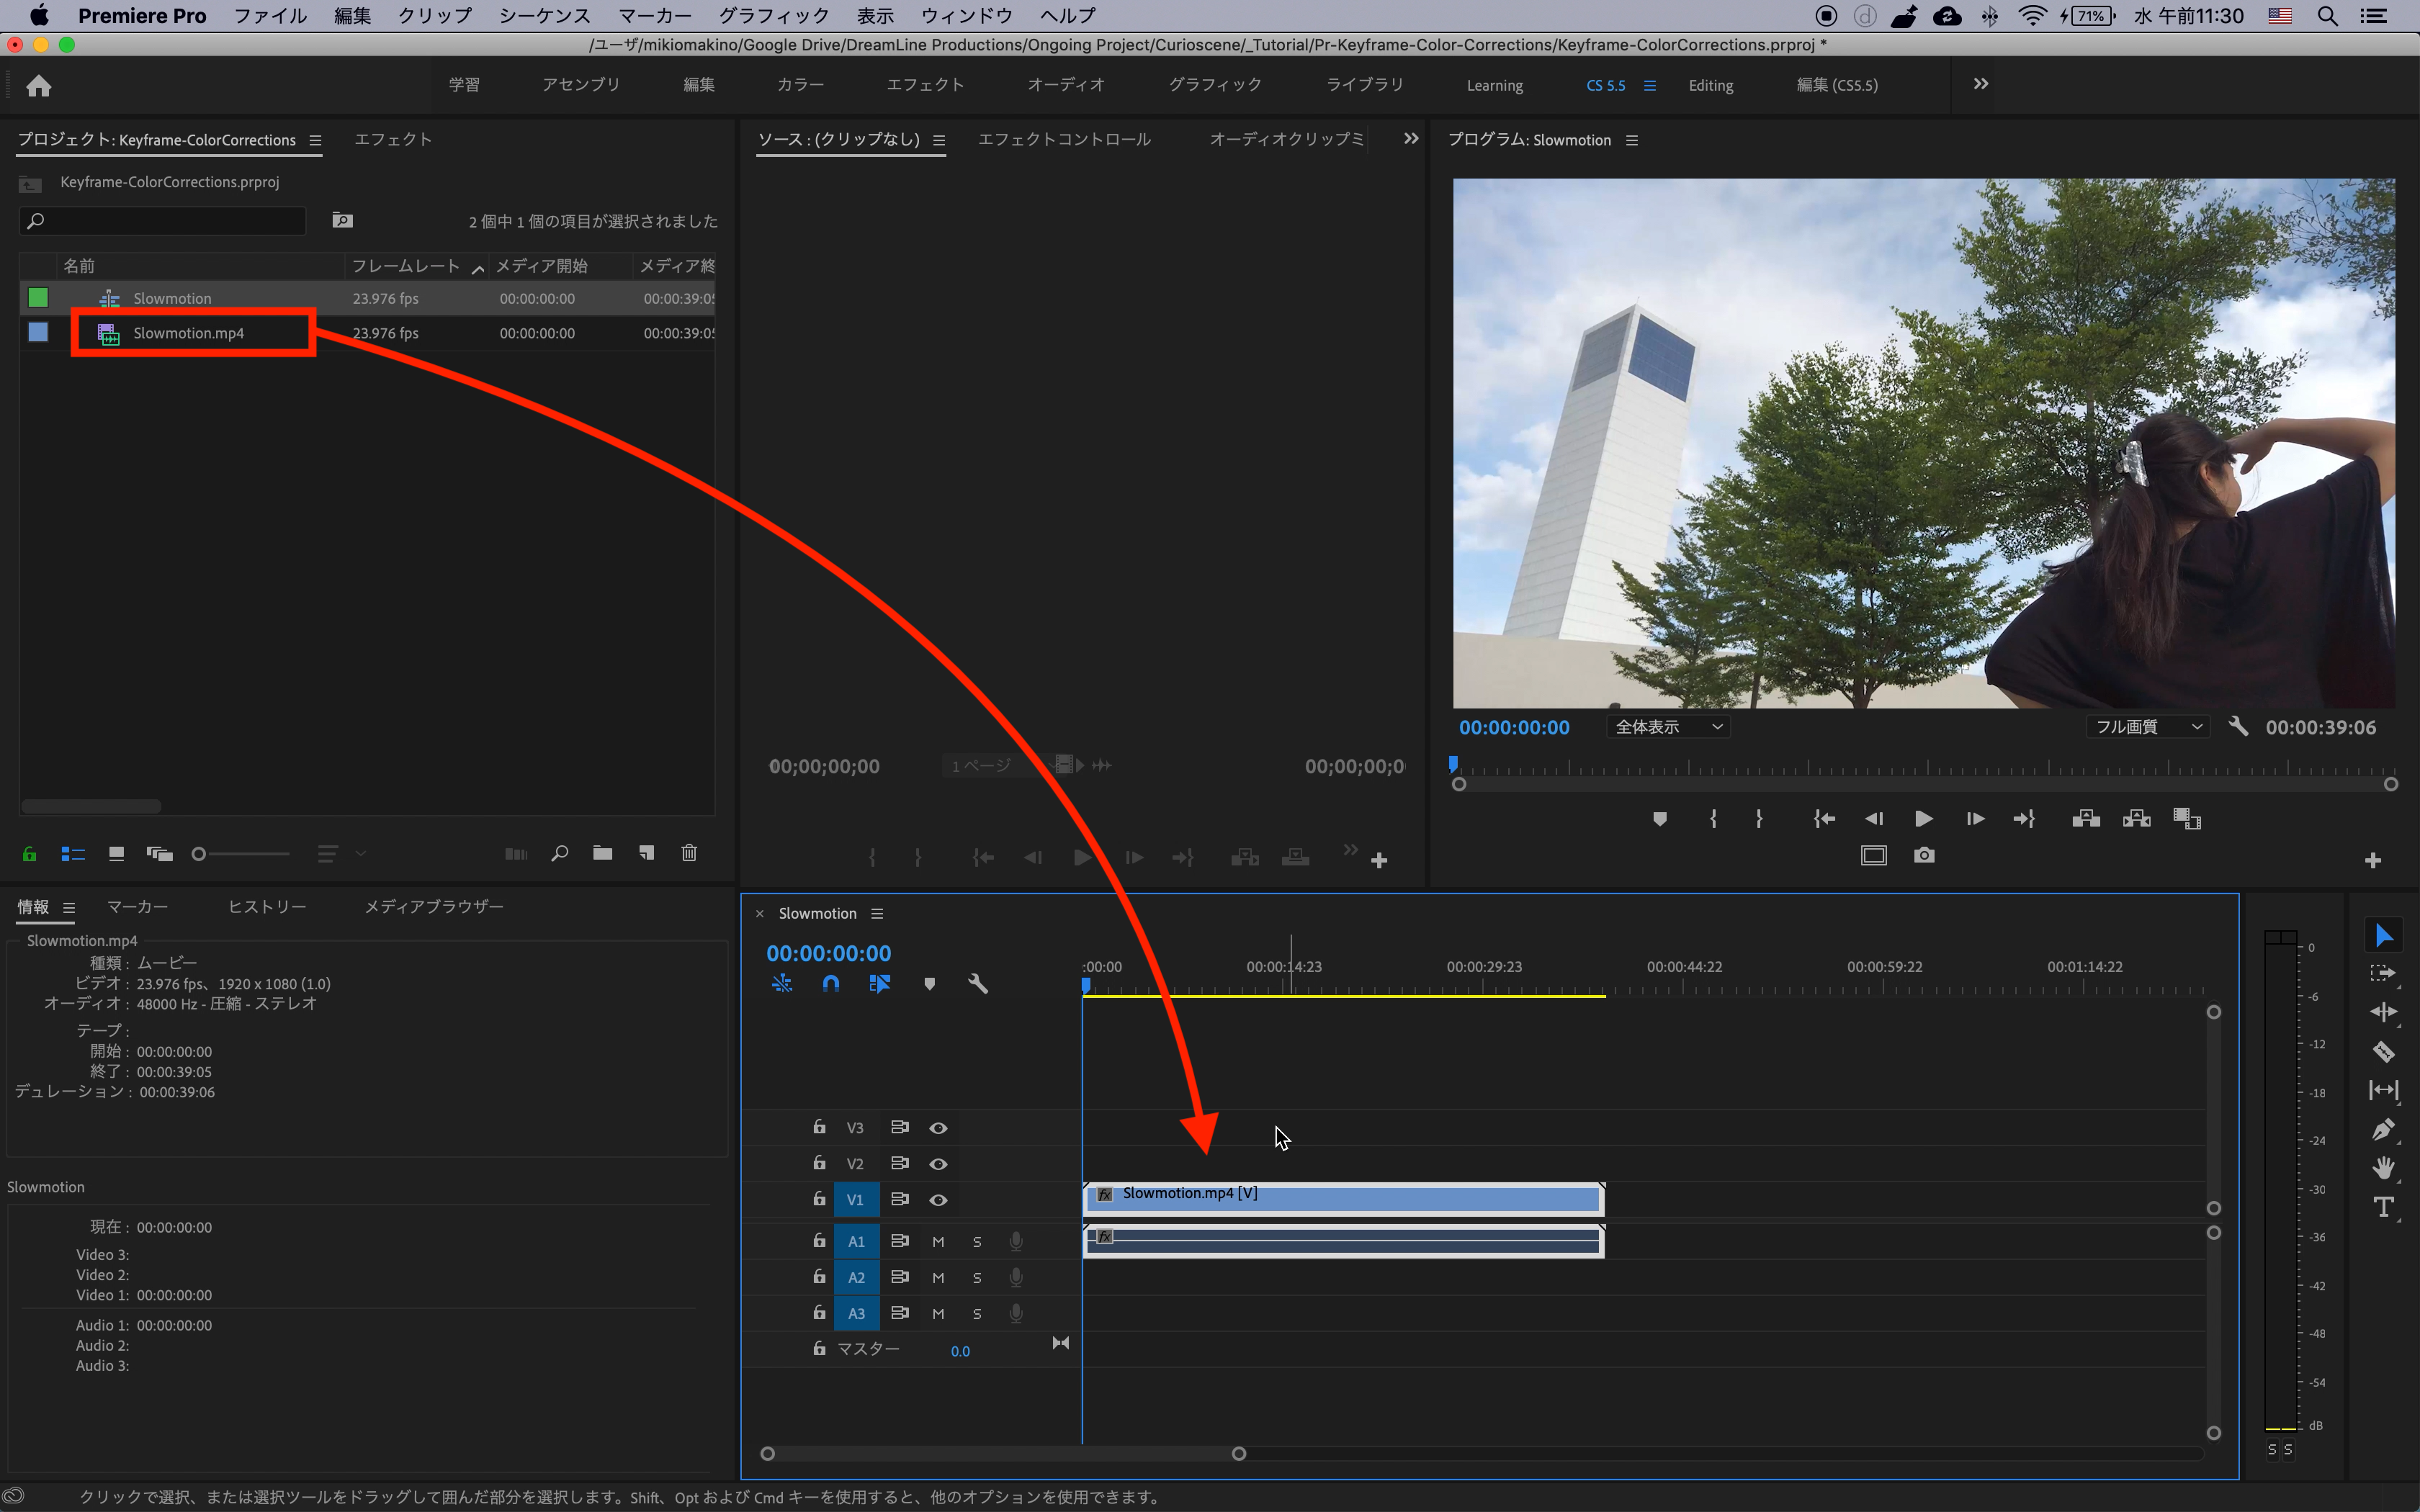Image resolution: width=2420 pixels, height=1512 pixels.
Task: Open the カラー workspace
Action: (800, 85)
